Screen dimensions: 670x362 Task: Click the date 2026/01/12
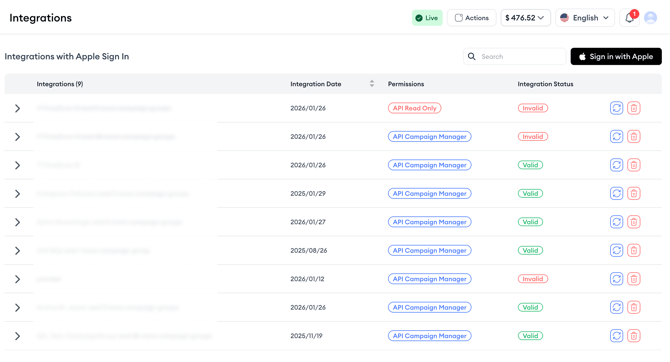[307, 279]
